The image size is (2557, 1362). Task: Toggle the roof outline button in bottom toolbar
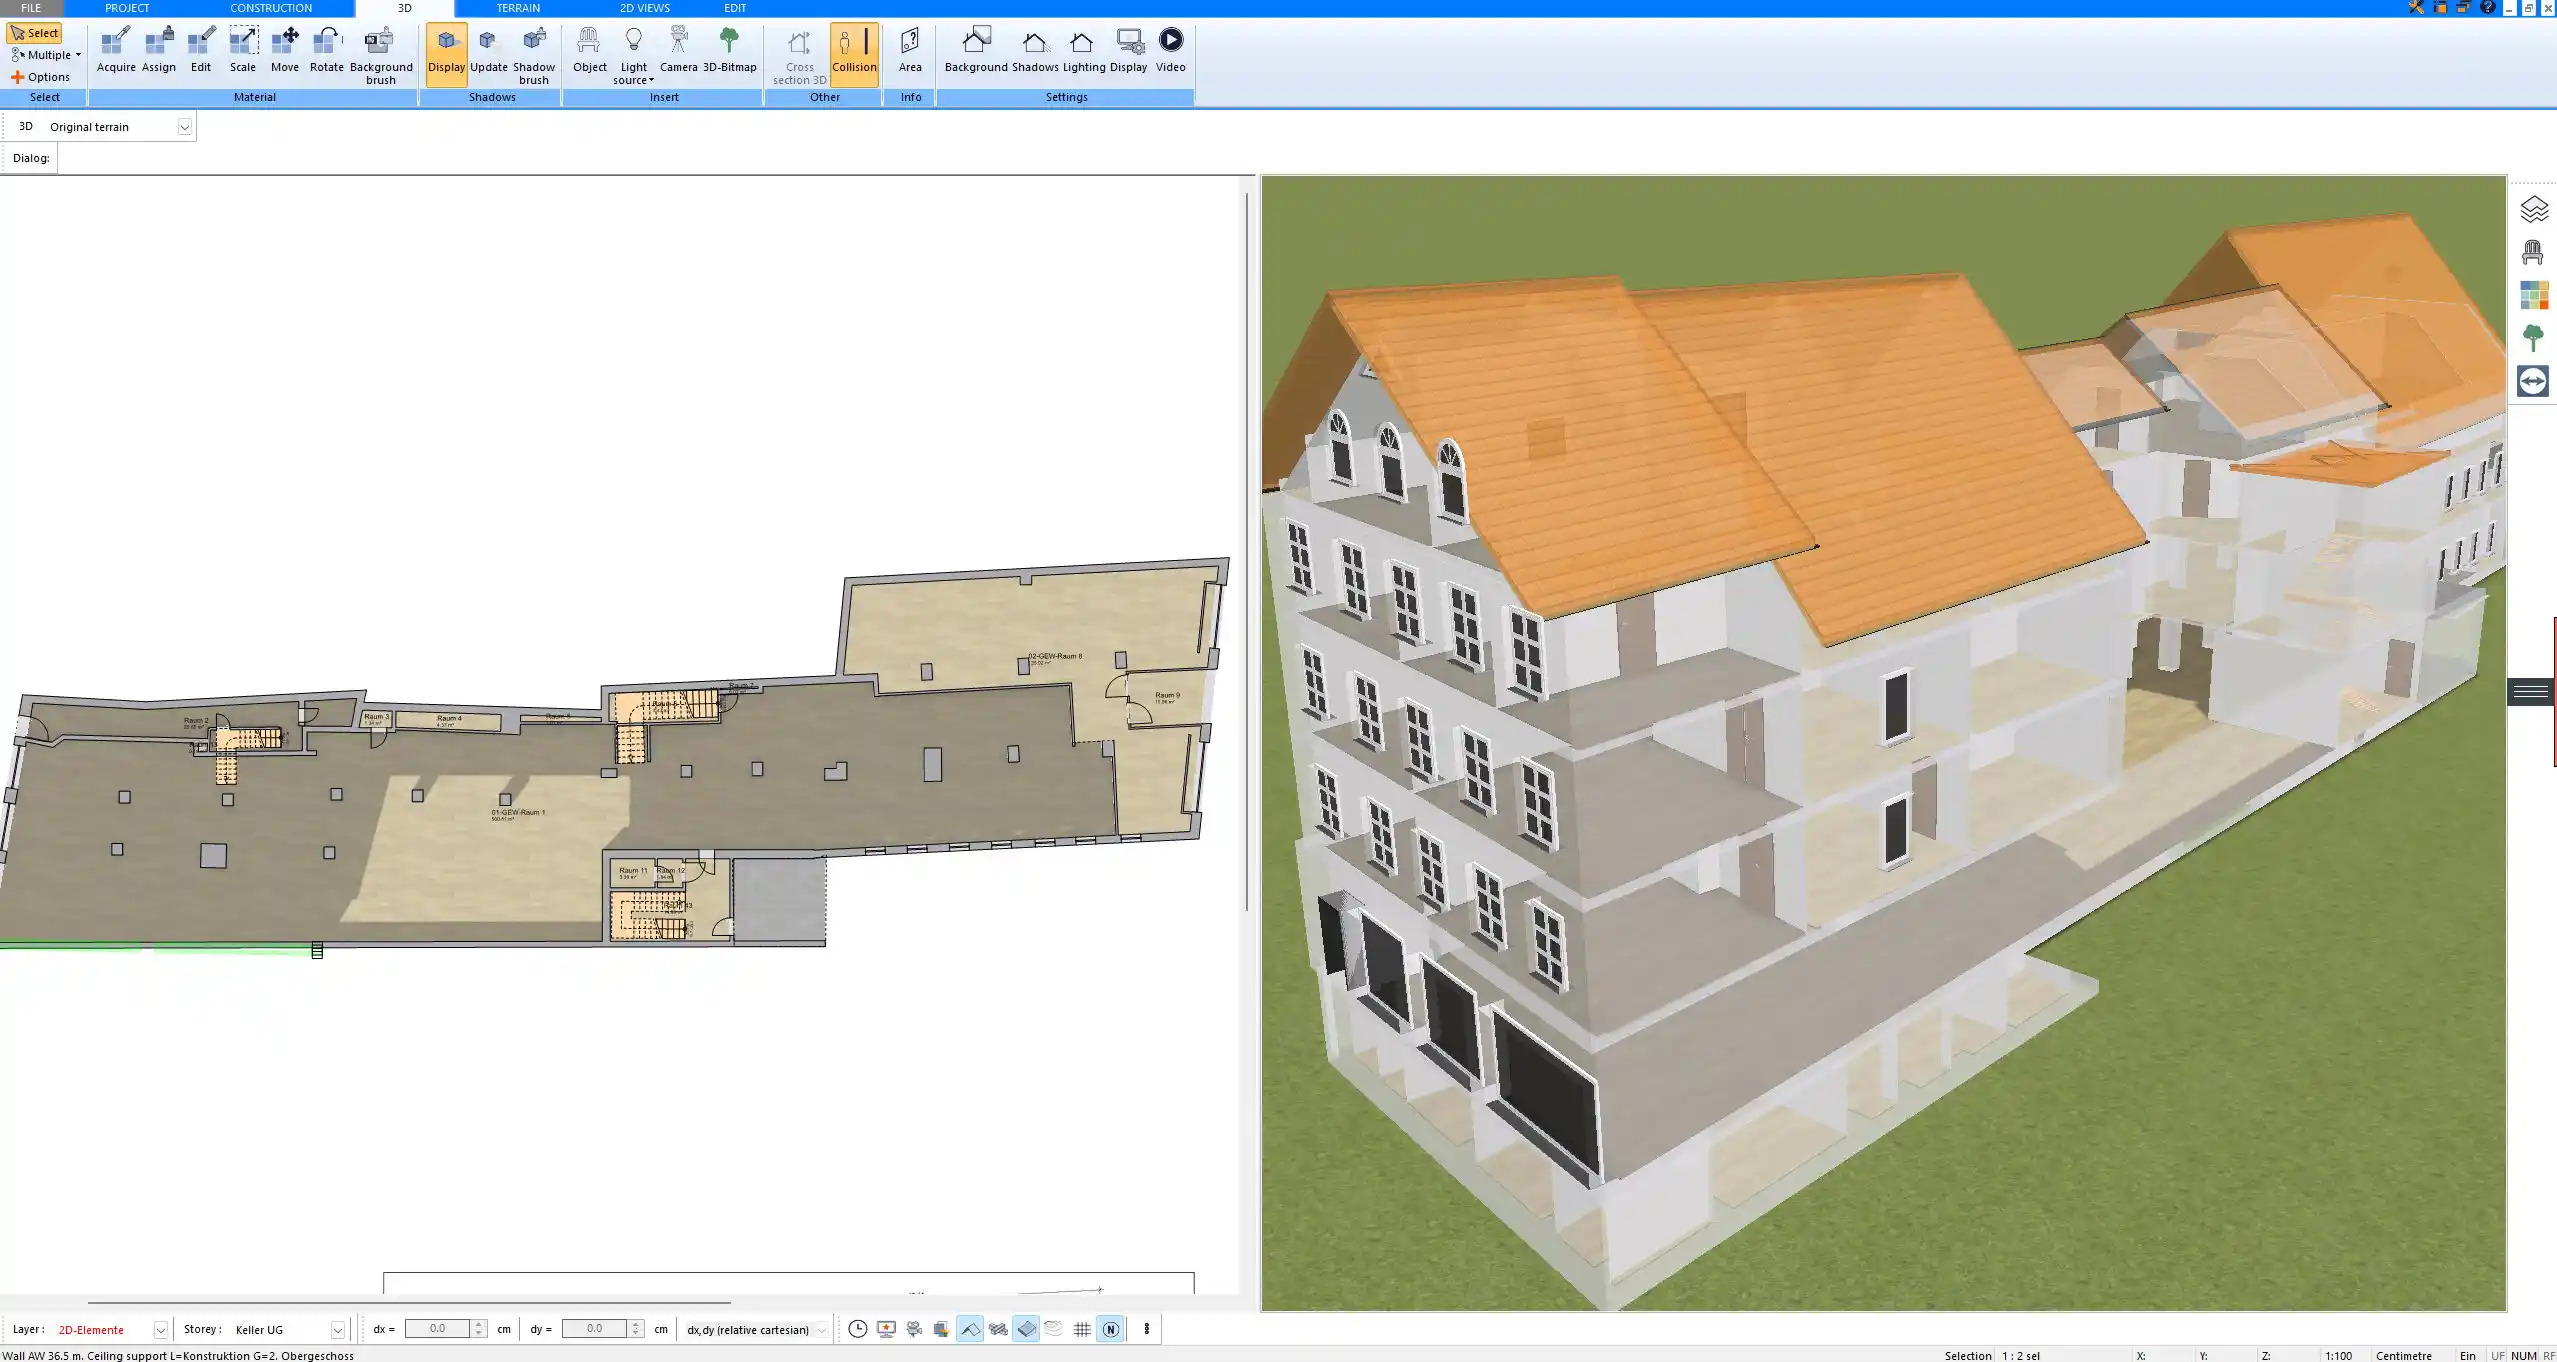click(x=970, y=1329)
